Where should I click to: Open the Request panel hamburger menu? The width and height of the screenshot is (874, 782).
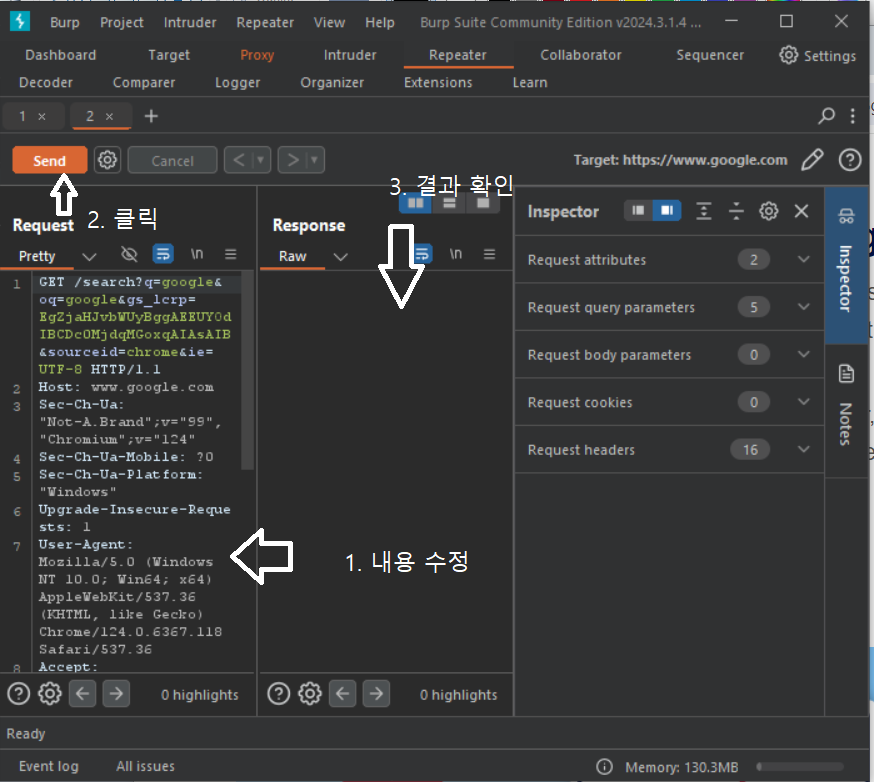click(231, 254)
